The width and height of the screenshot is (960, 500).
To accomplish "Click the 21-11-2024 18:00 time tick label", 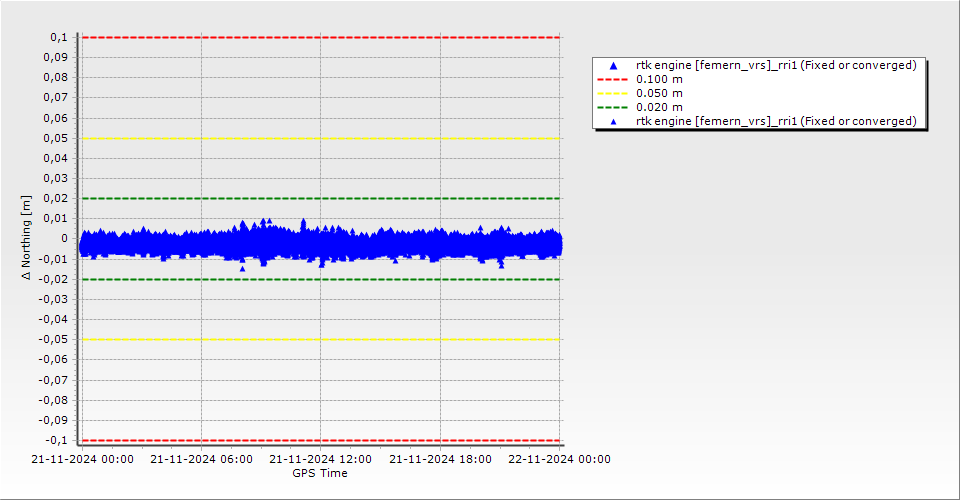I will [x=440, y=460].
